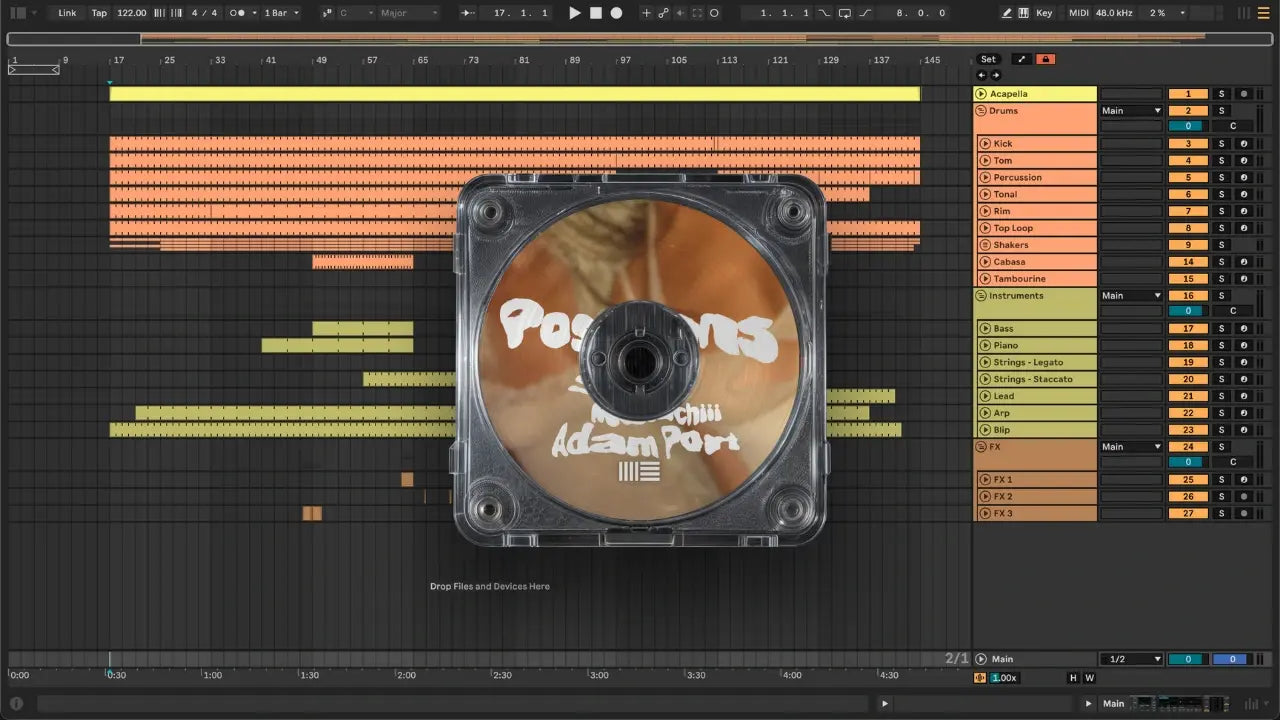The width and height of the screenshot is (1280, 720).
Task: Click the Tap tempo button
Action: [99, 13]
